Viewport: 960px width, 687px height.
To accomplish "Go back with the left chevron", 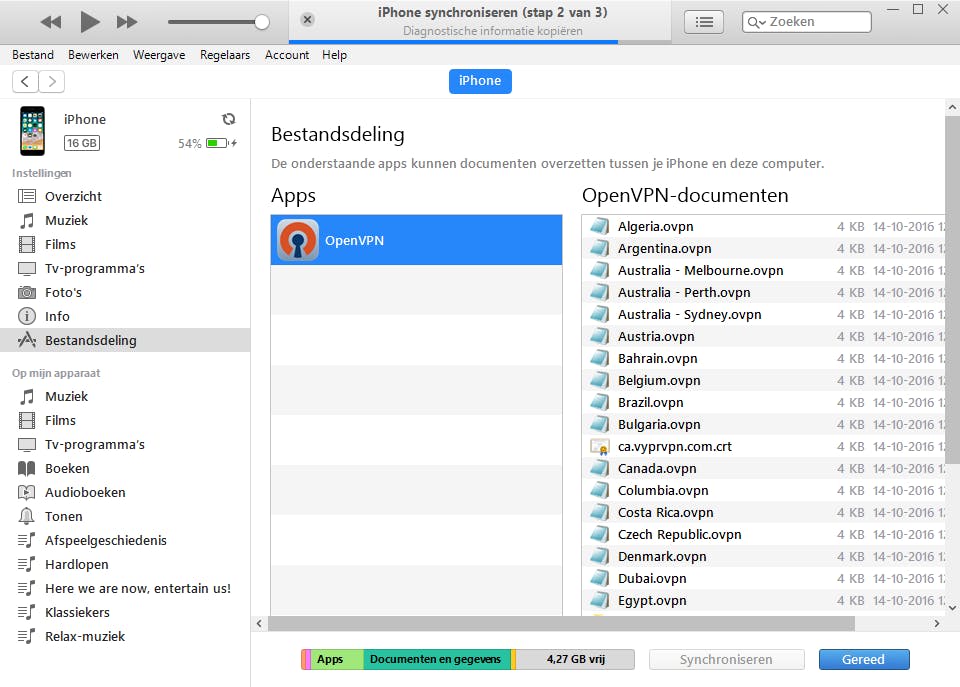I will coord(25,81).
